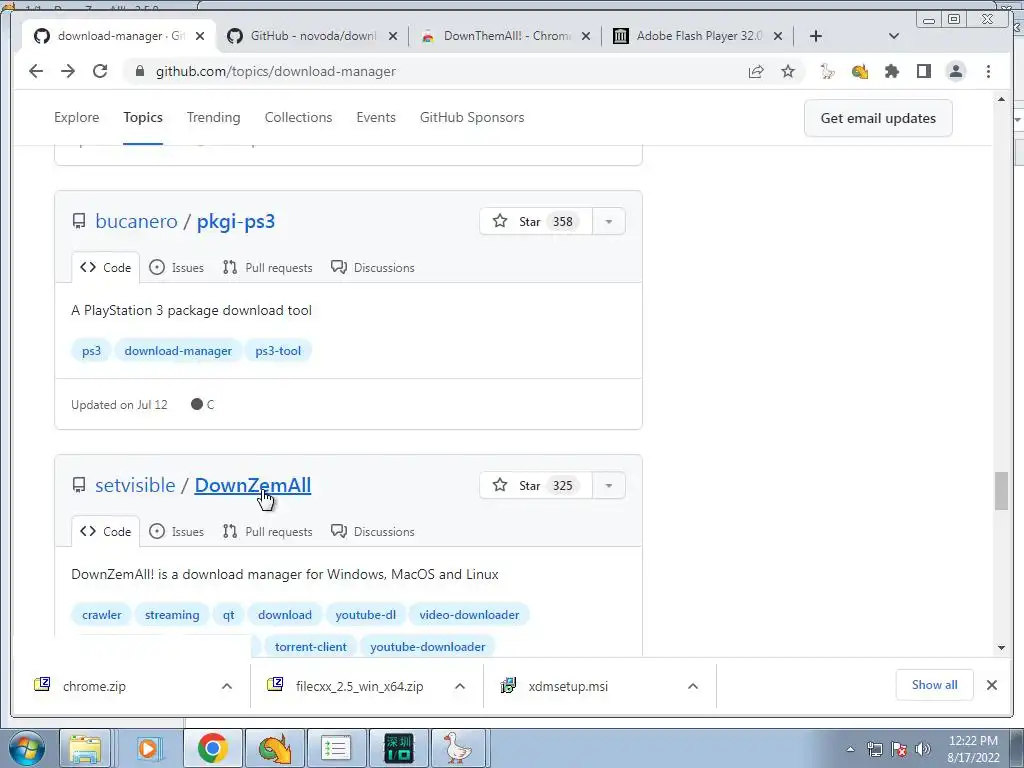This screenshot has height=768, width=1024.
Task: Select the Topics navigation item
Action: [143, 118]
